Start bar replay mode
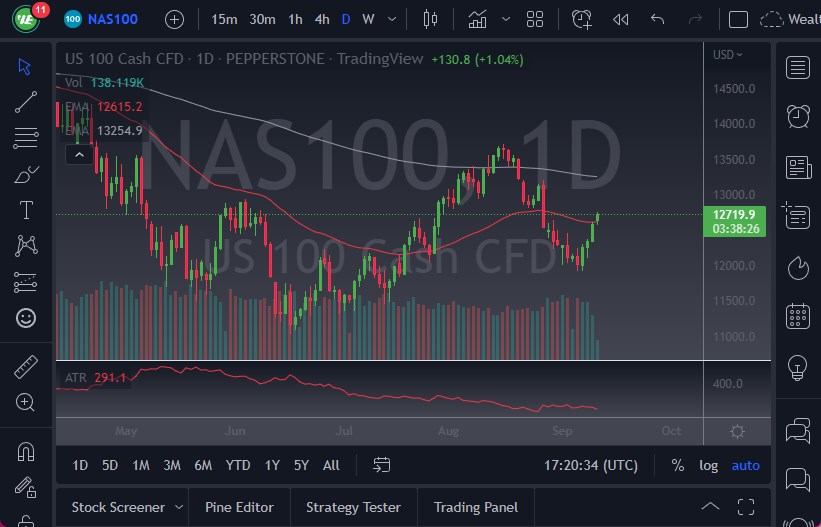The height and width of the screenshot is (527, 821). [620, 20]
